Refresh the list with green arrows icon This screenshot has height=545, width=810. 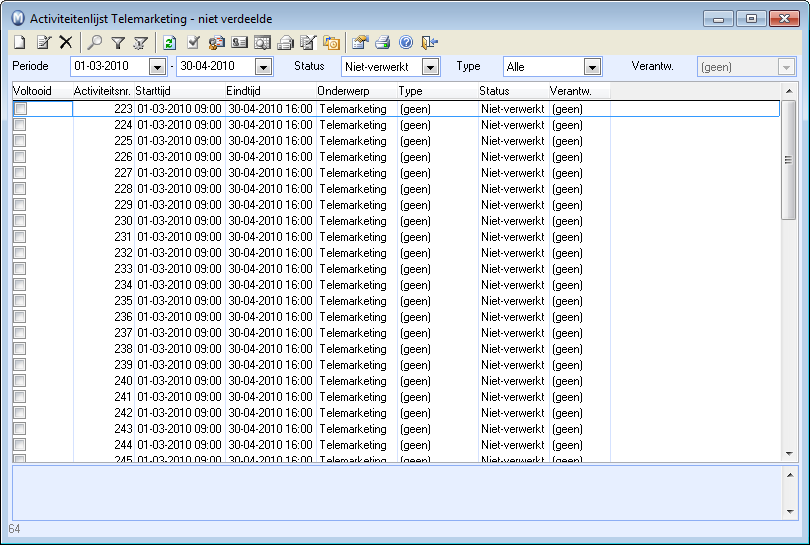[169, 42]
